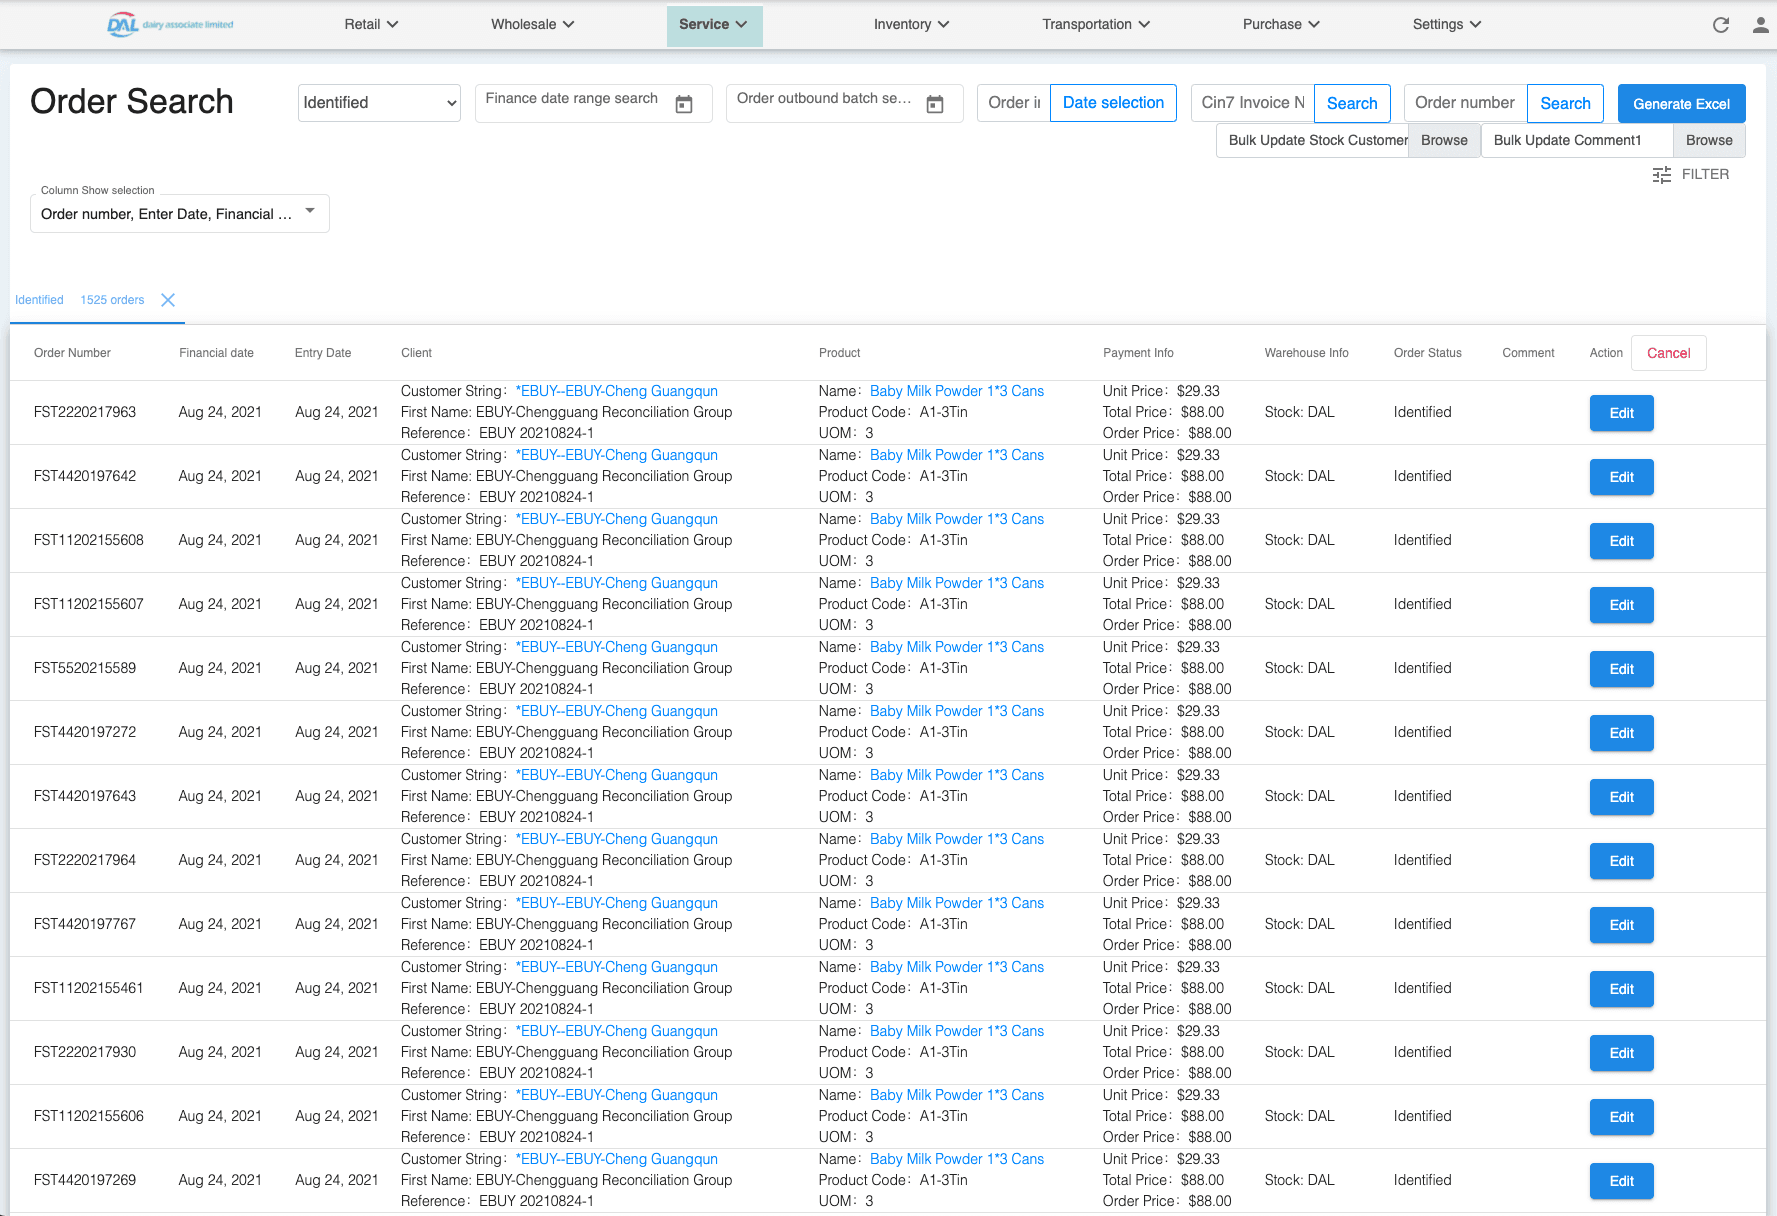Open the Settings menu
Image resolution: width=1777 pixels, height=1216 pixels.
(x=1447, y=24)
